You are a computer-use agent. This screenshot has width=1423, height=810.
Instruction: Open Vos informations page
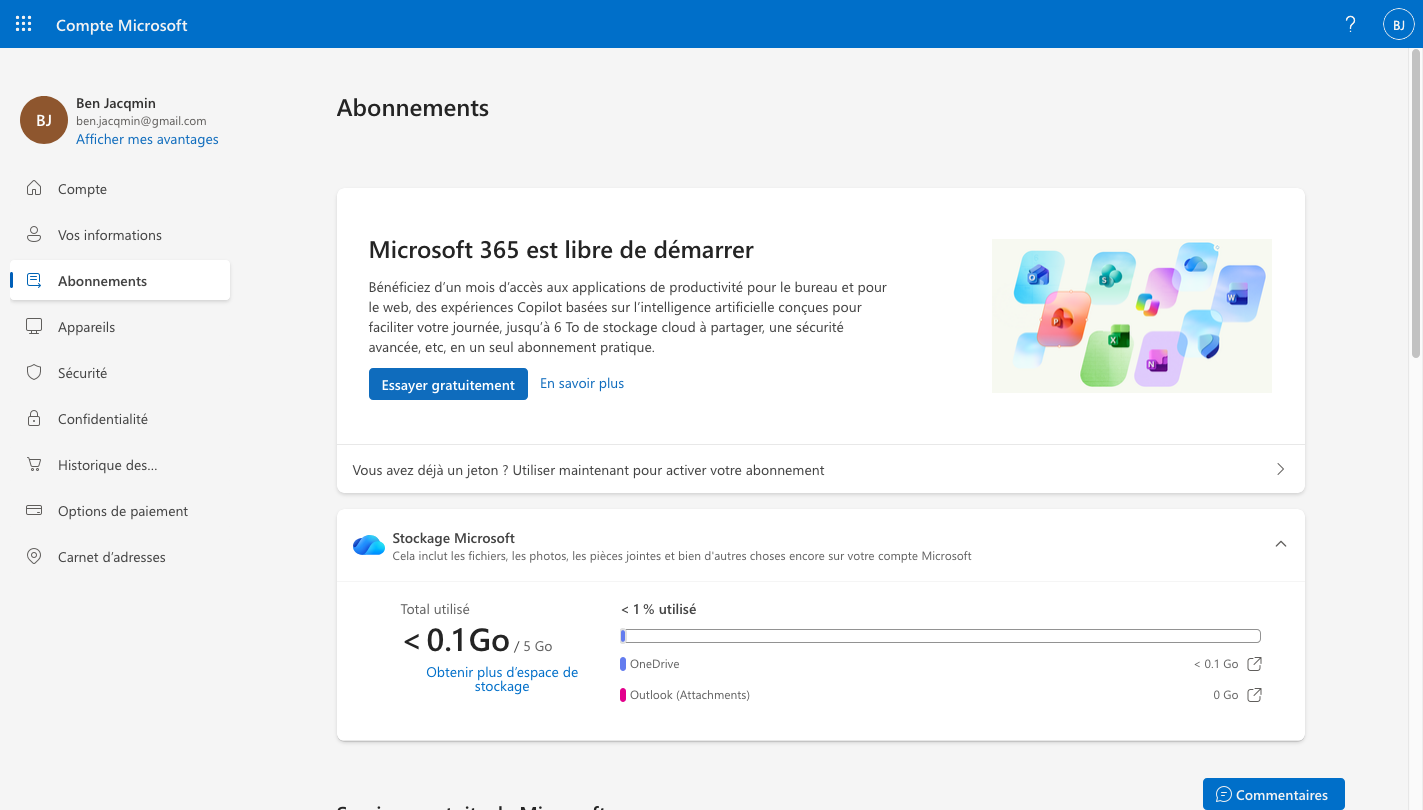[120, 235]
